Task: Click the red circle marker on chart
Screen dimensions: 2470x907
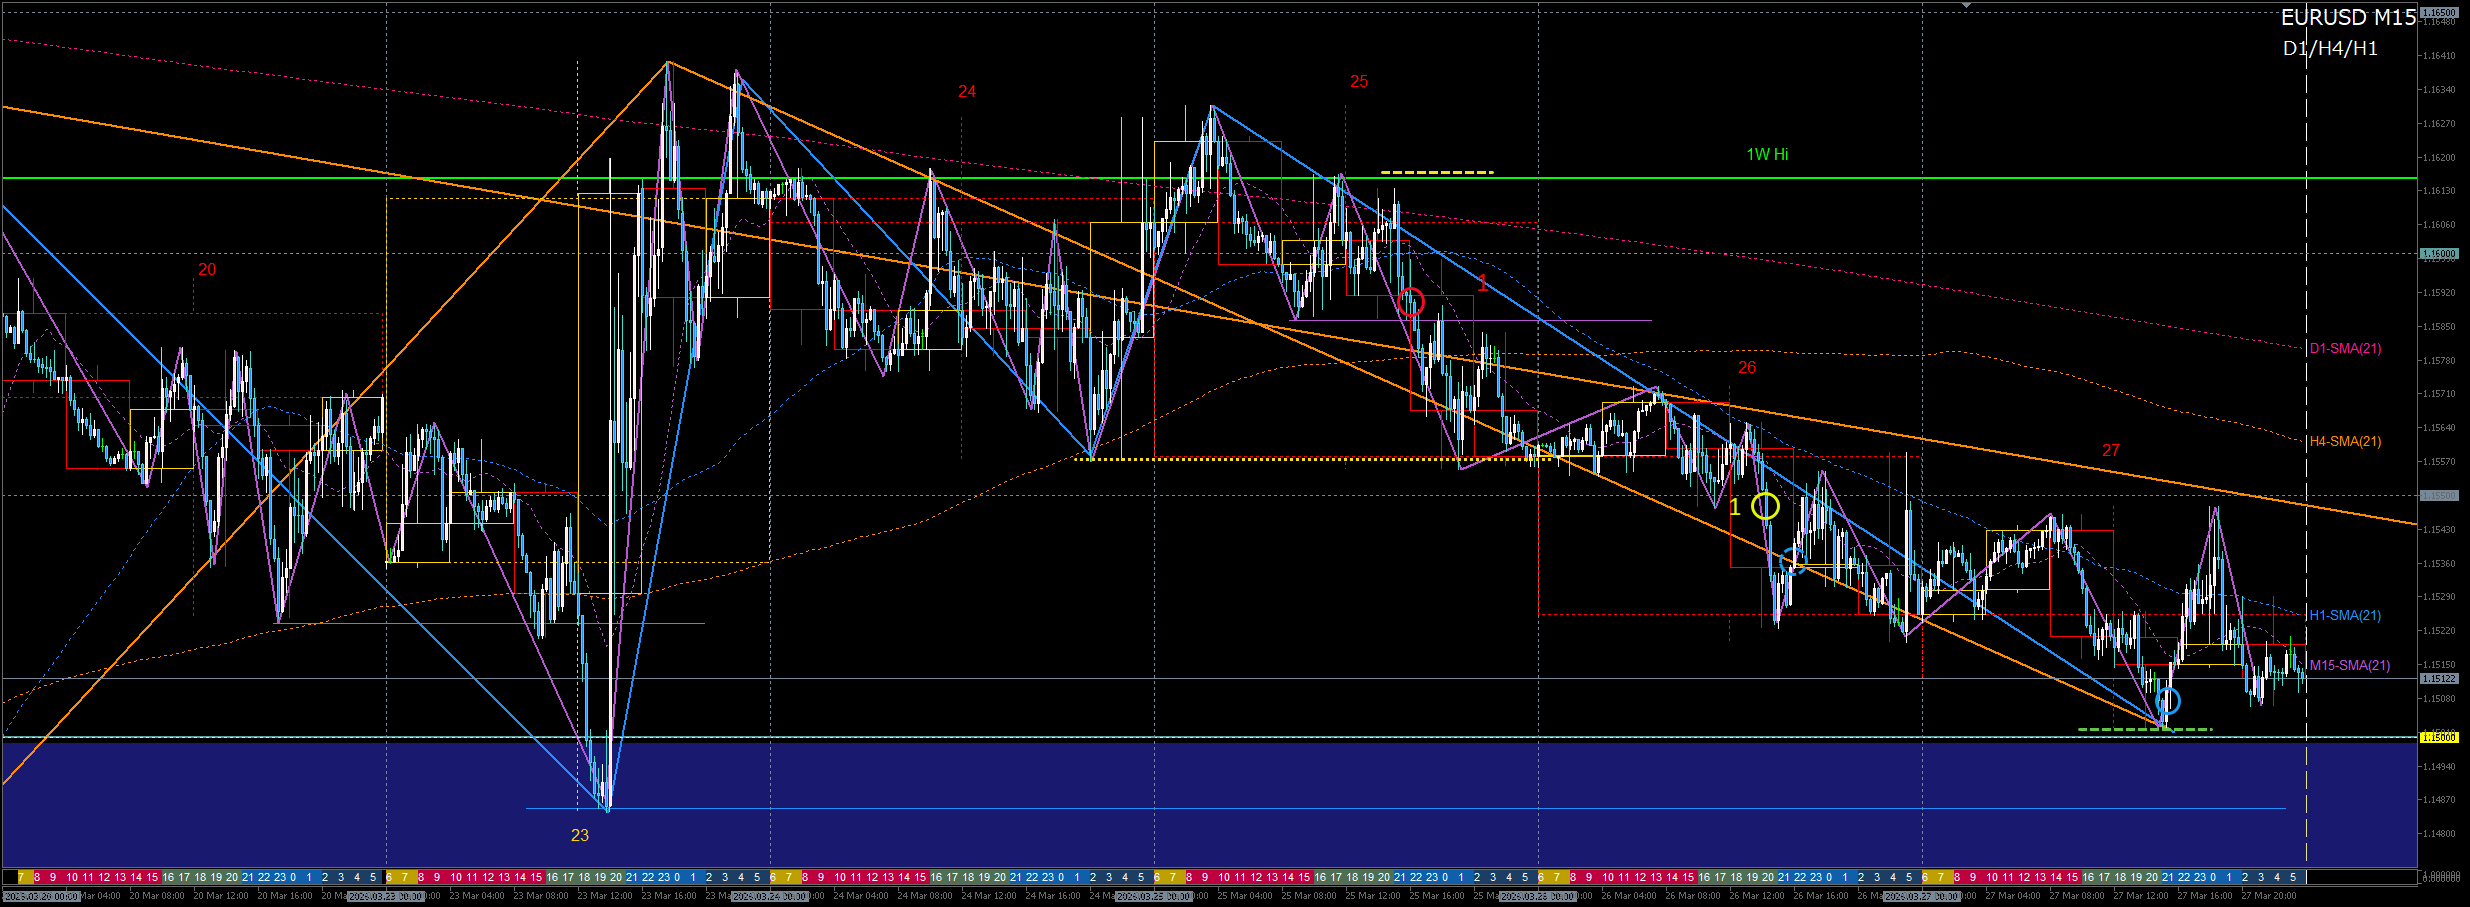Action: pos(1410,301)
